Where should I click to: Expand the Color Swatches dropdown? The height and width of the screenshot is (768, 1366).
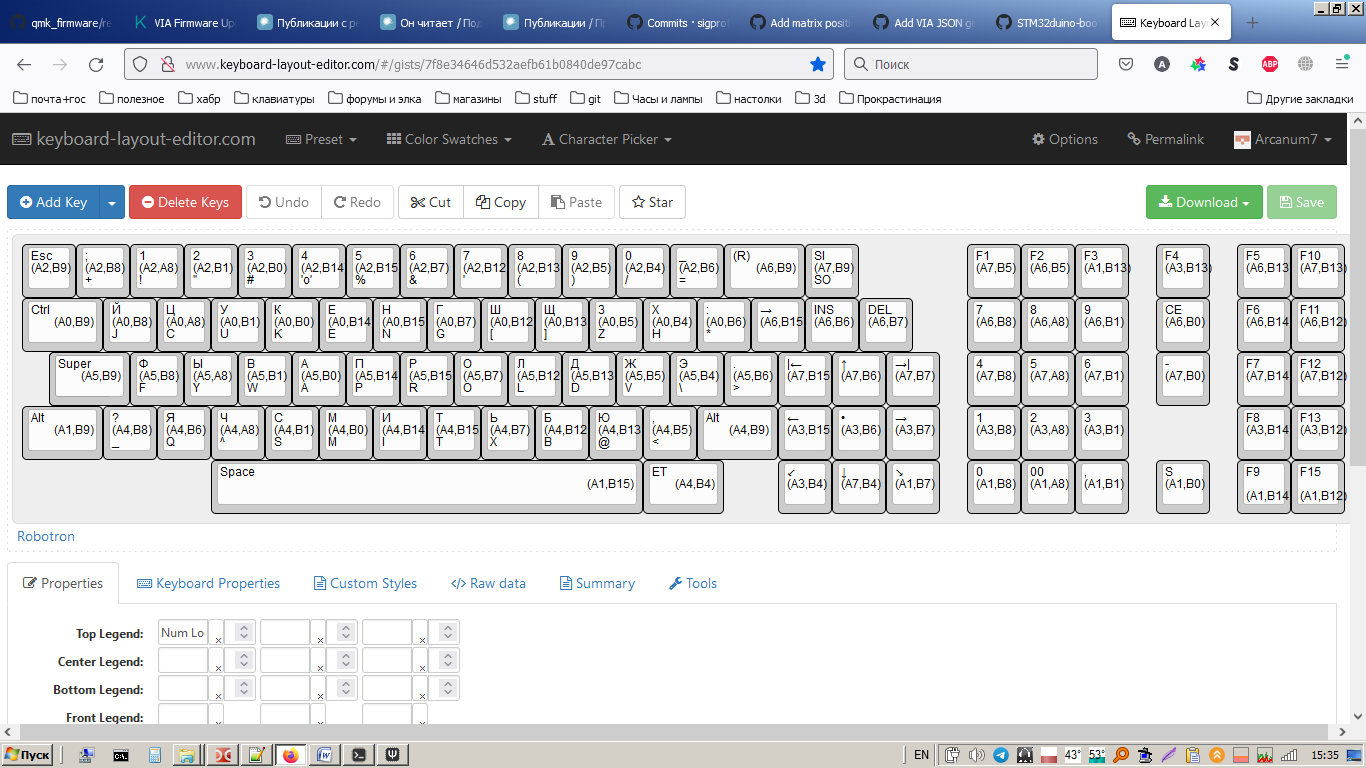[x=449, y=139]
